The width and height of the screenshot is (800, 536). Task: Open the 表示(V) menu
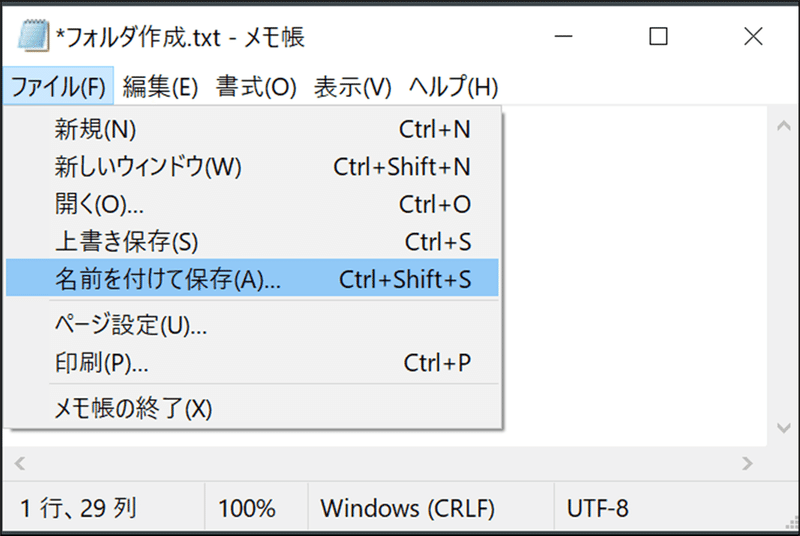coord(352,87)
